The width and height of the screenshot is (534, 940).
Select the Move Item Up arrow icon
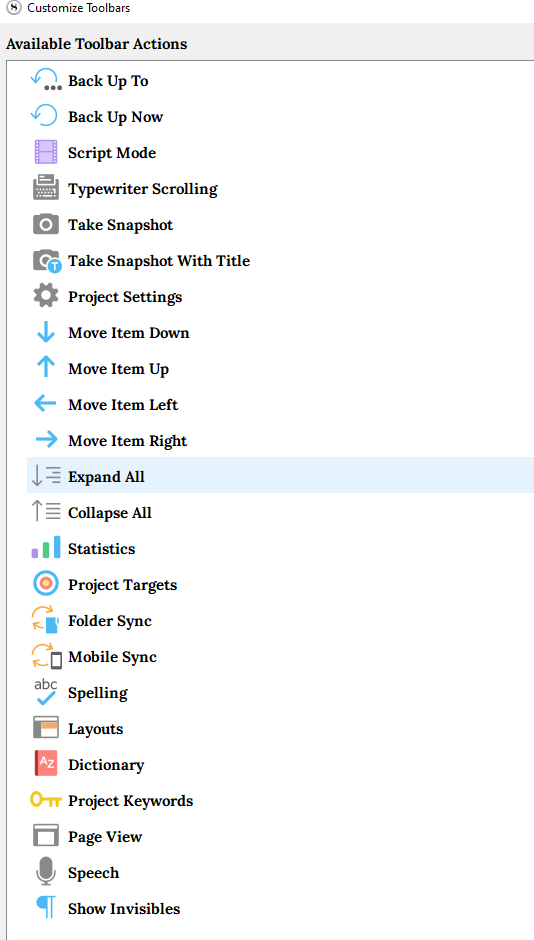[x=46, y=369]
